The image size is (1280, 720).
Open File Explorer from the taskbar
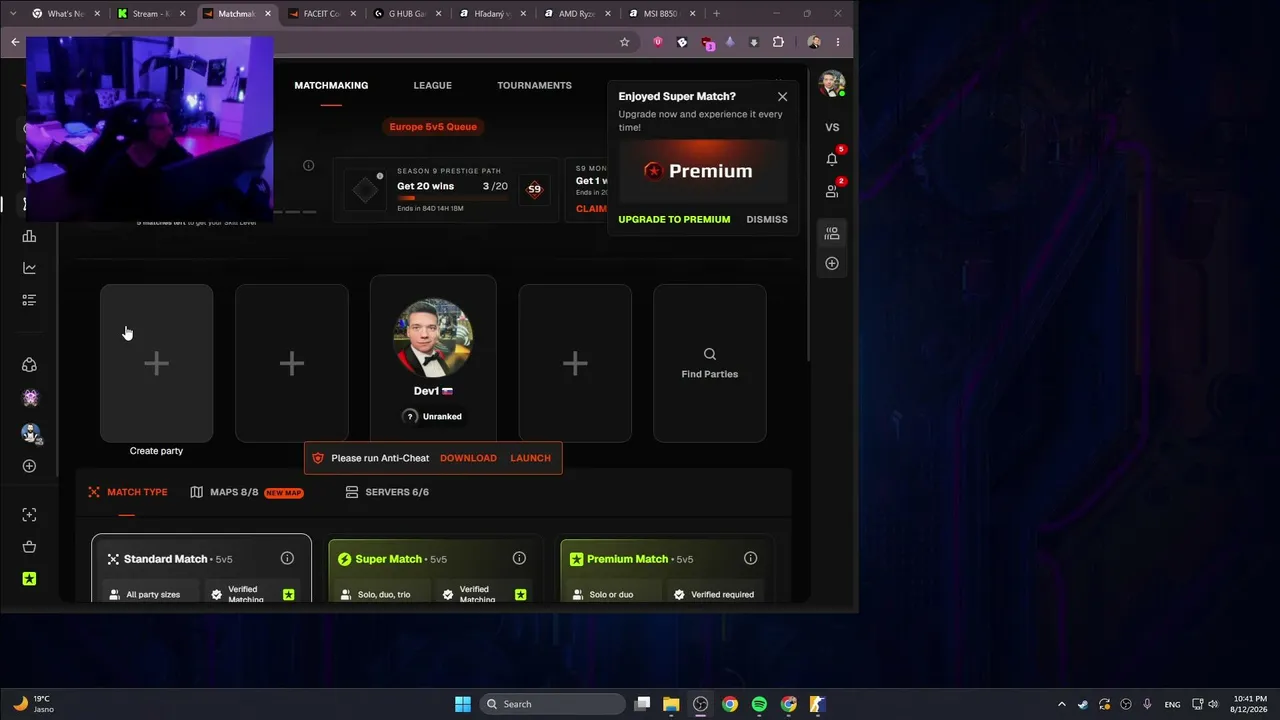point(671,704)
